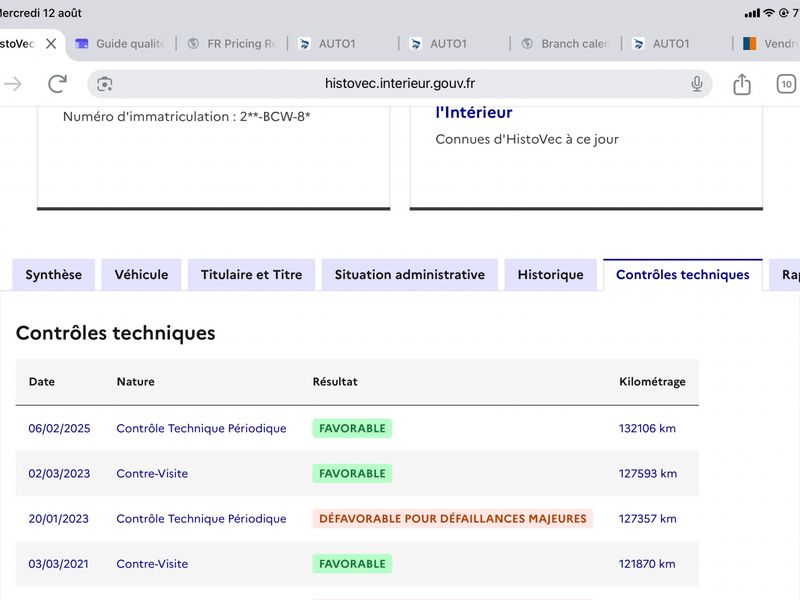This screenshot has width=800, height=600.
Task: Open the Titulaire et Titre tab
Action: click(252, 275)
